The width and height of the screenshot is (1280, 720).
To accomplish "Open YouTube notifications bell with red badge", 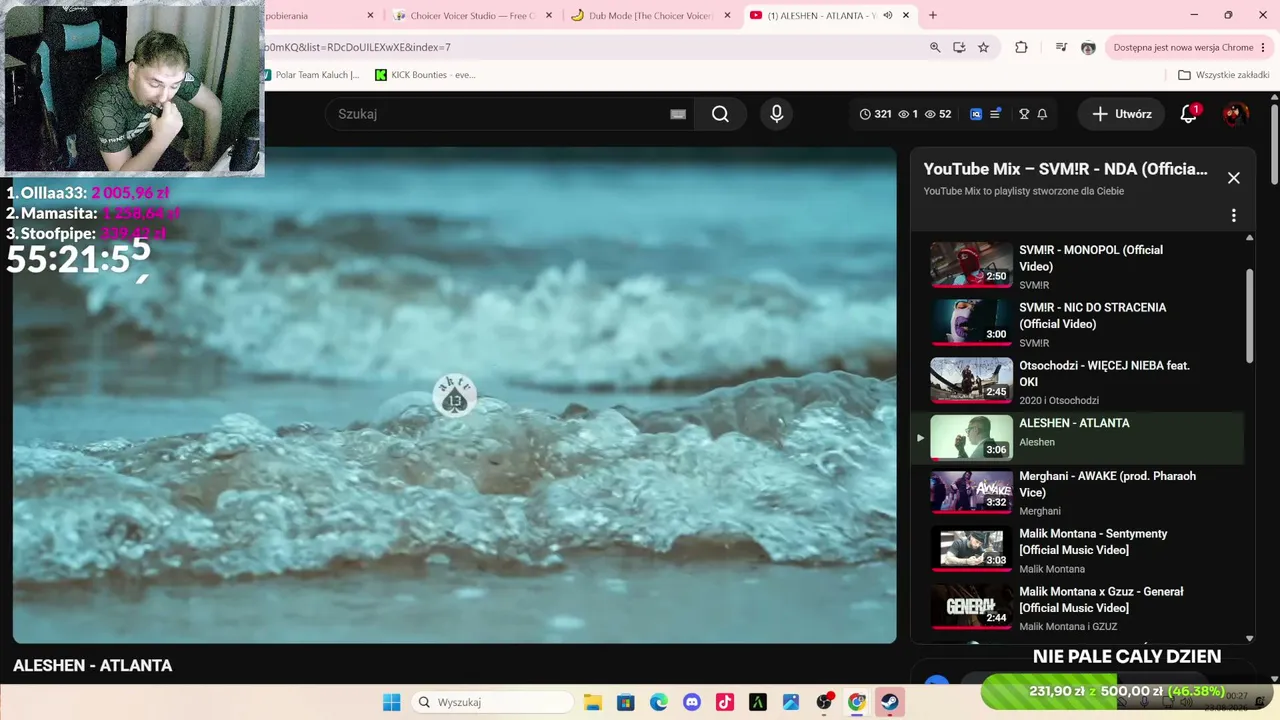I will tap(1189, 114).
